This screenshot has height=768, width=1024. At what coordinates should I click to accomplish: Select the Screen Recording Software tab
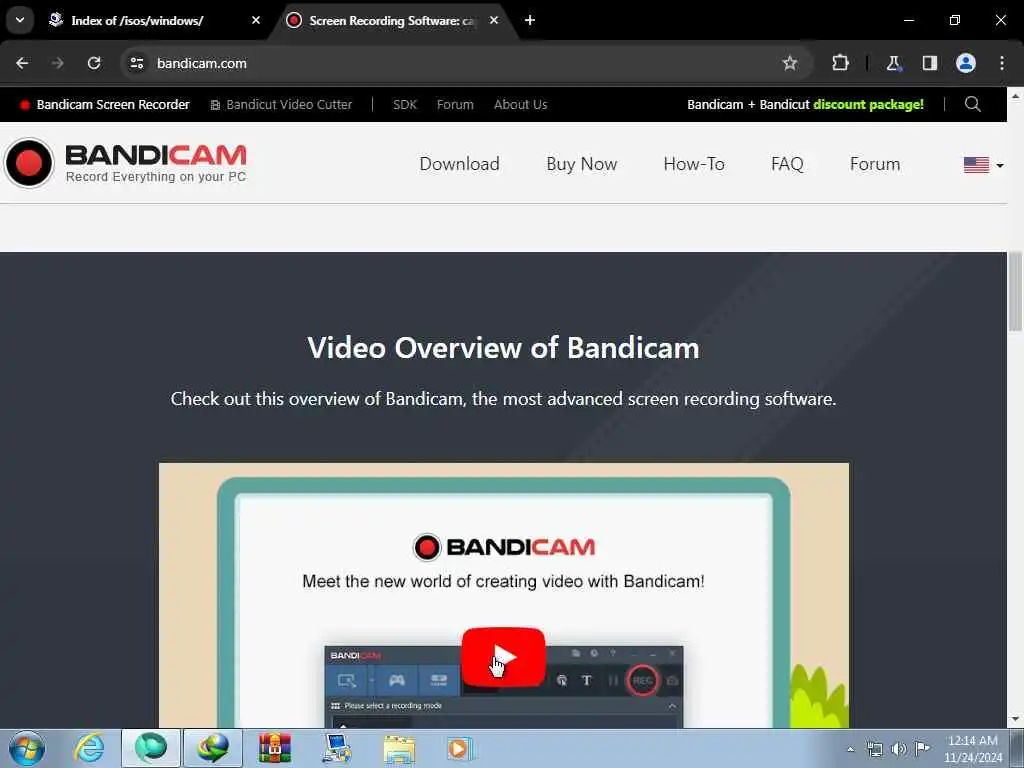(392, 21)
